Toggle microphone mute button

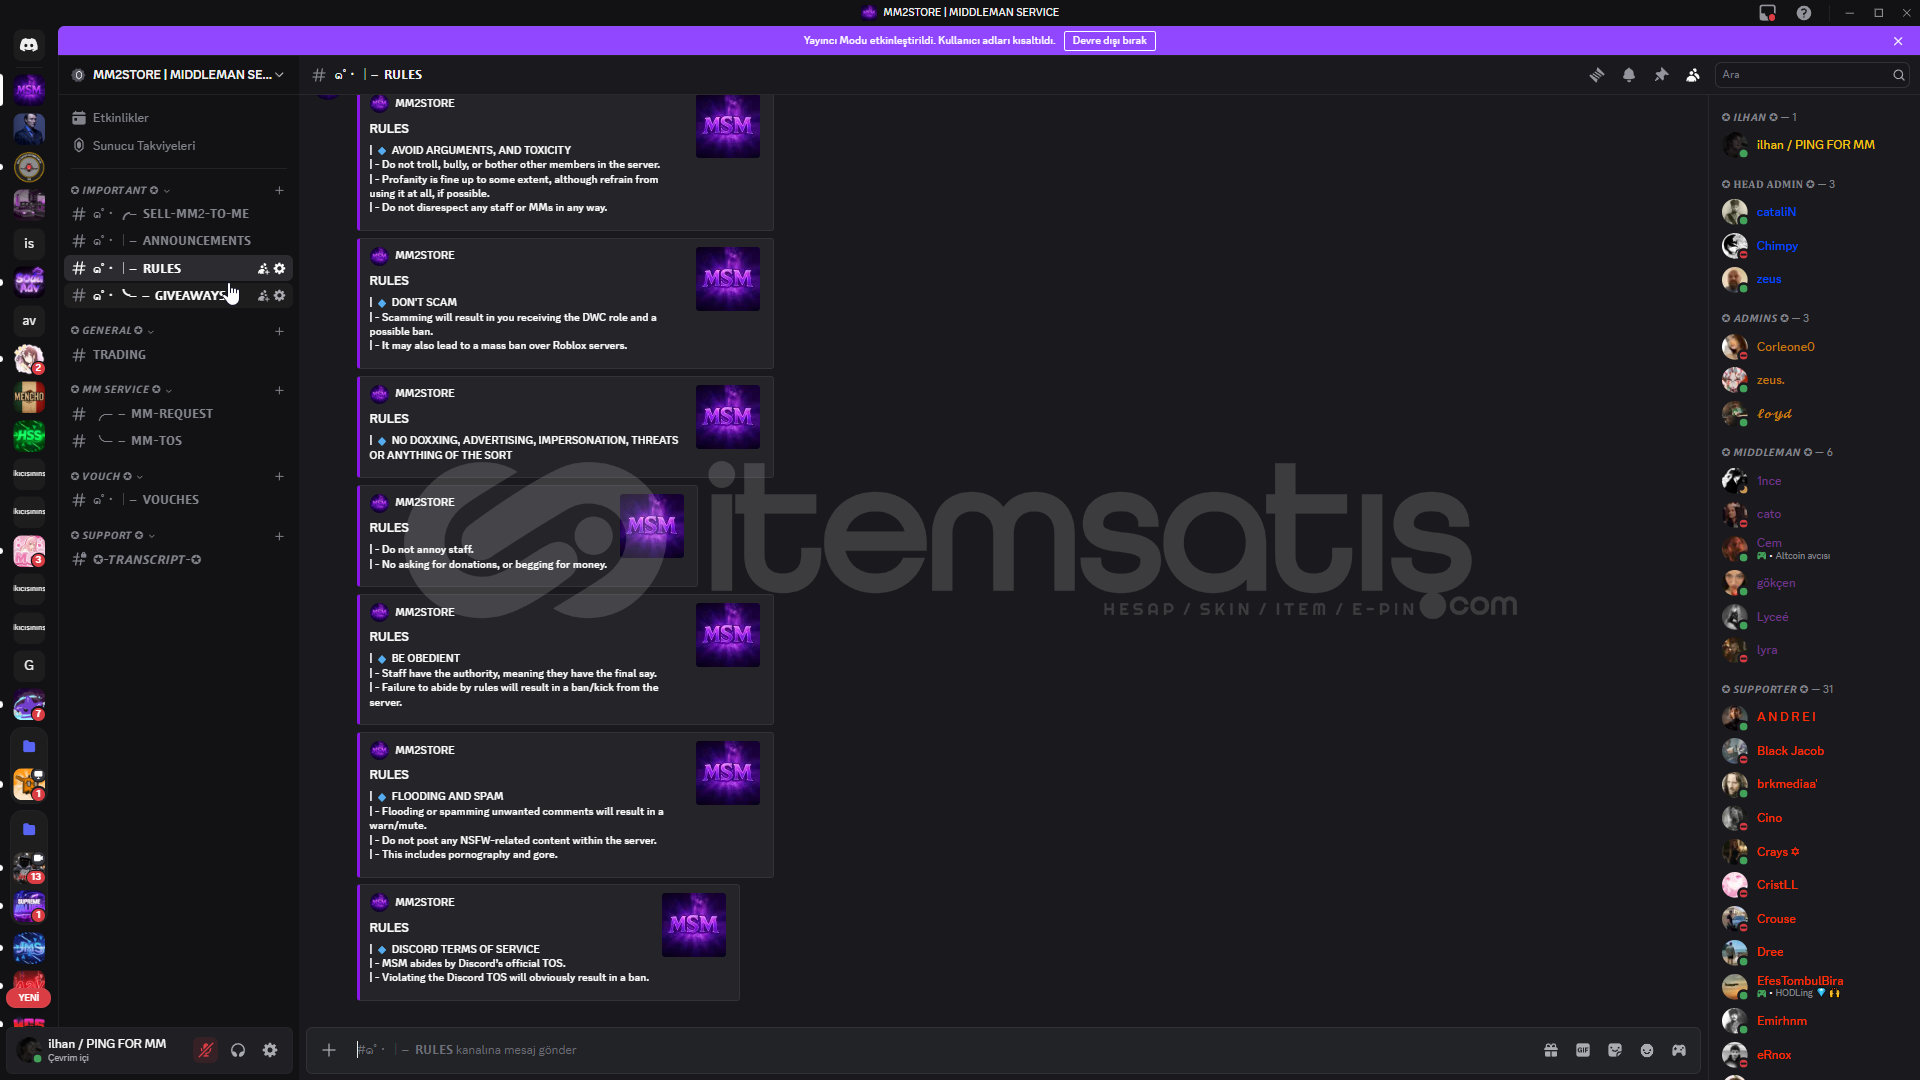pos(206,1050)
